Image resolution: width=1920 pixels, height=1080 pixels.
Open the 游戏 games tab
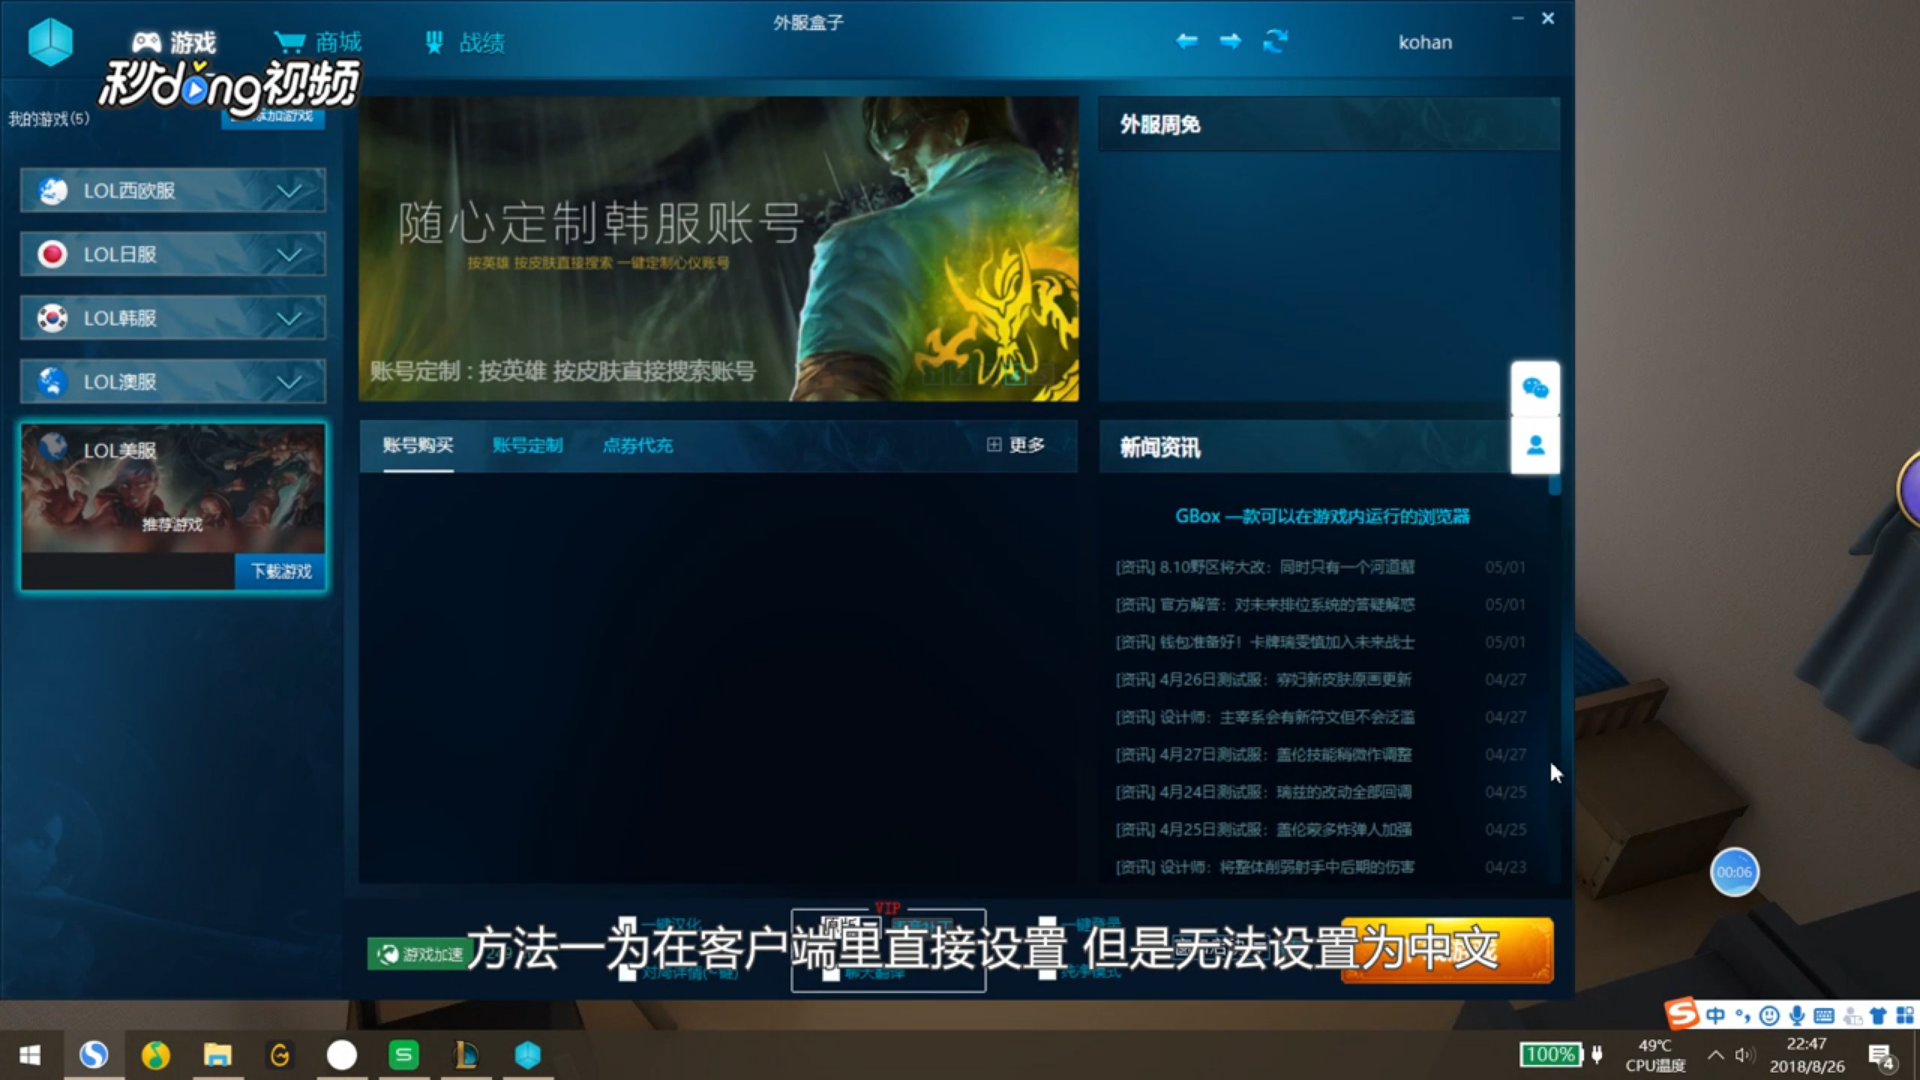coord(175,42)
